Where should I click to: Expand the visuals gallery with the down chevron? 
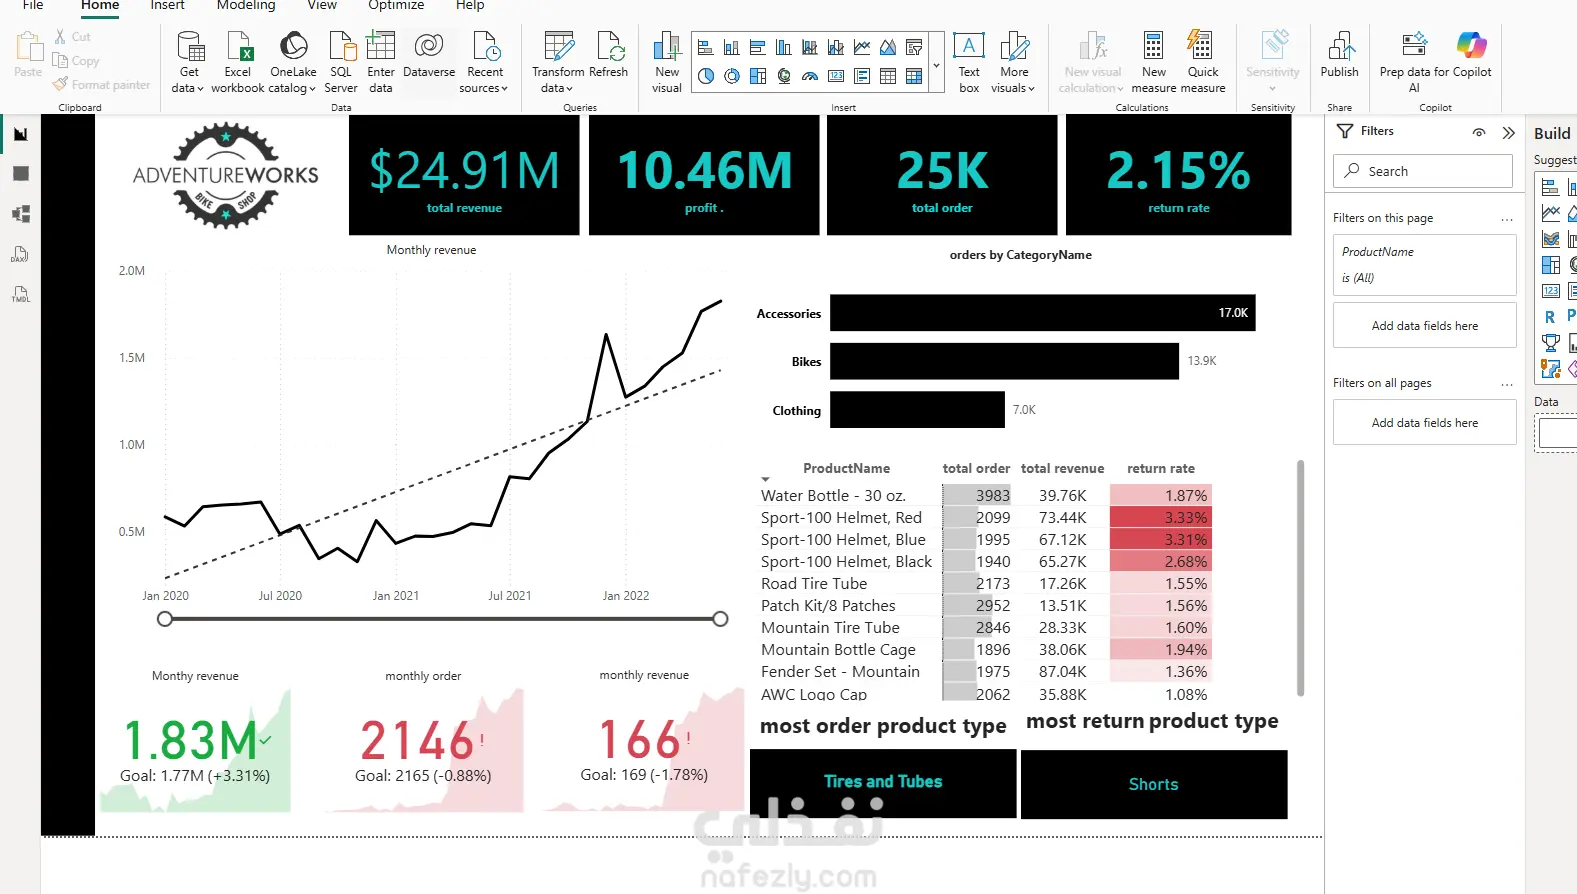pyautogui.click(x=936, y=66)
